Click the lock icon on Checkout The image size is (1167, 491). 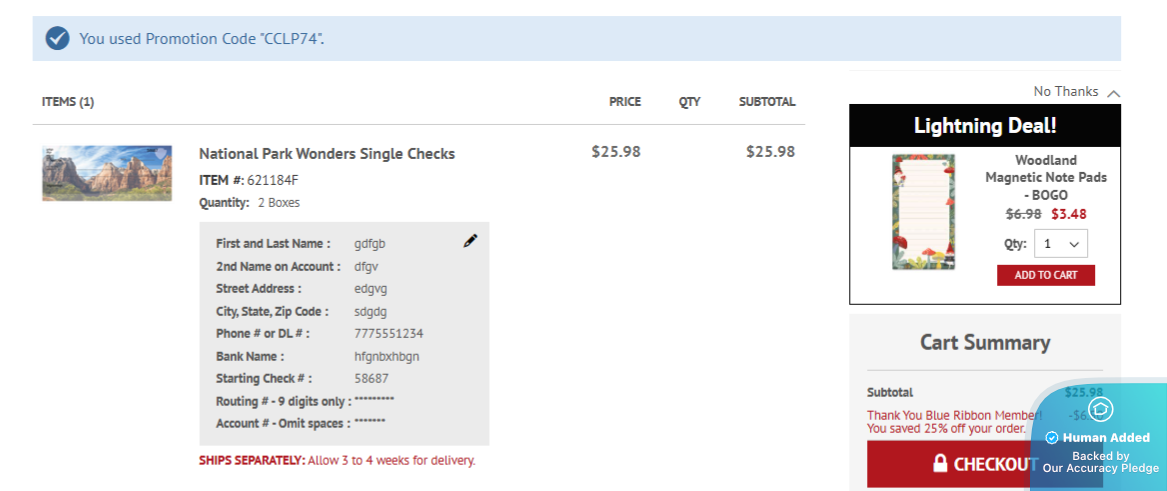pyautogui.click(x=940, y=463)
